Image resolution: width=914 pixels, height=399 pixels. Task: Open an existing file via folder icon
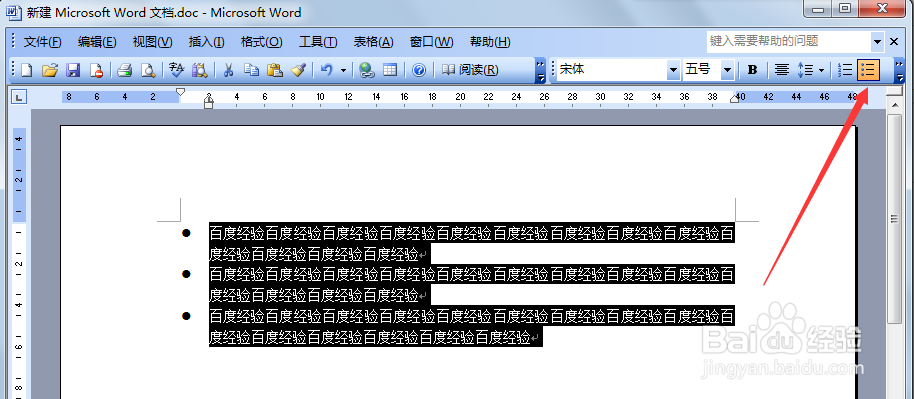click(x=50, y=71)
